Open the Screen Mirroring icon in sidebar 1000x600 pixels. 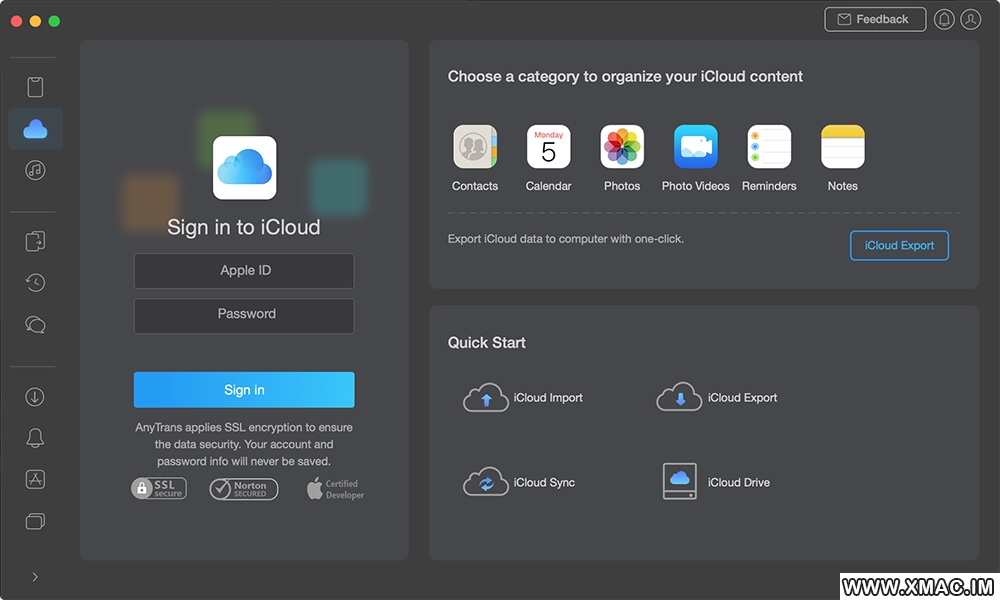point(35,521)
